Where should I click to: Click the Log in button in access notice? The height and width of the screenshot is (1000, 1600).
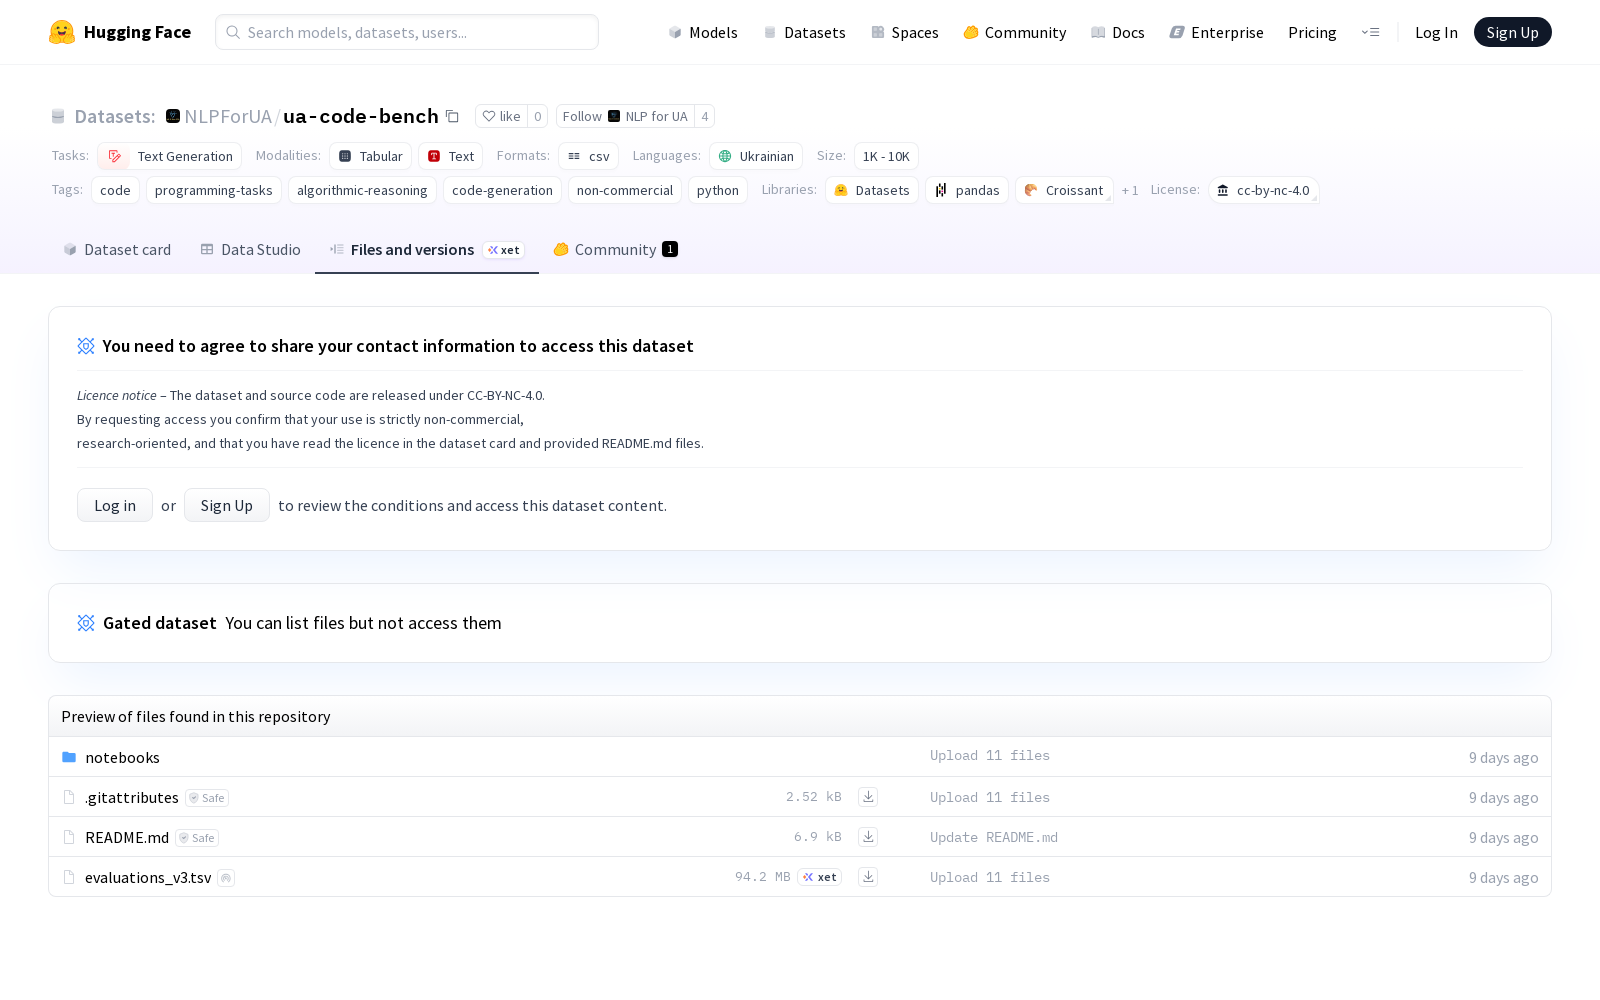115,506
